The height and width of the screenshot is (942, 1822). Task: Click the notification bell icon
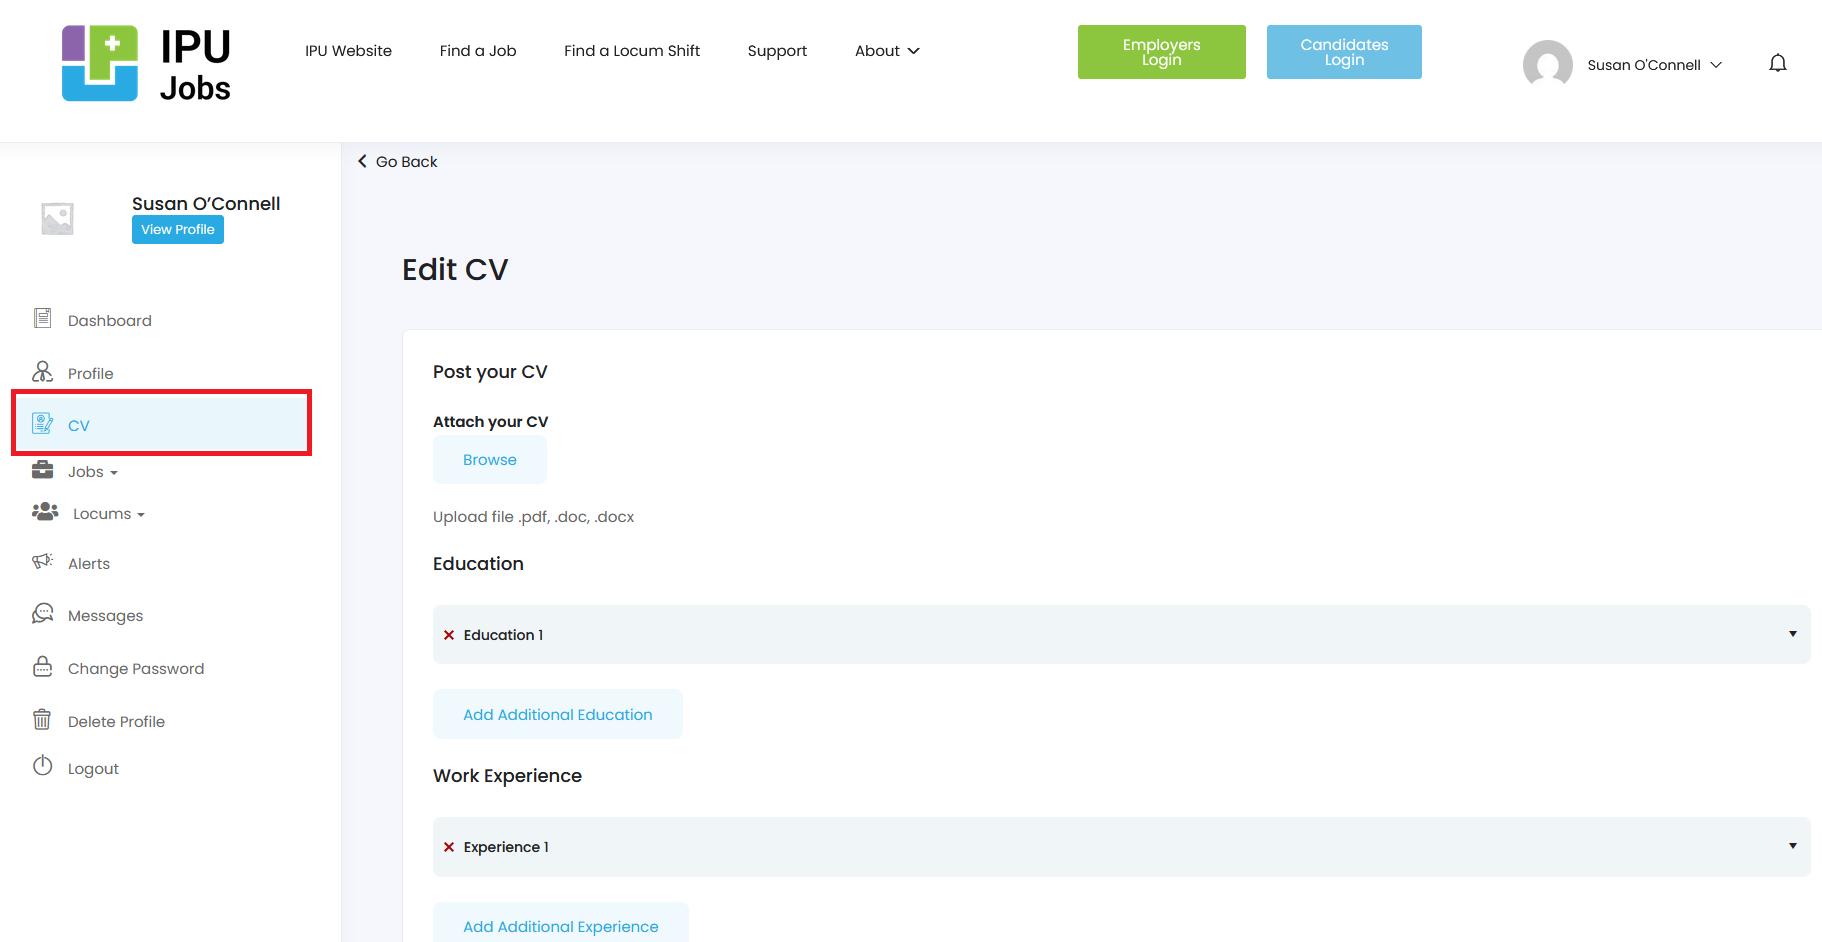coord(1777,64)
